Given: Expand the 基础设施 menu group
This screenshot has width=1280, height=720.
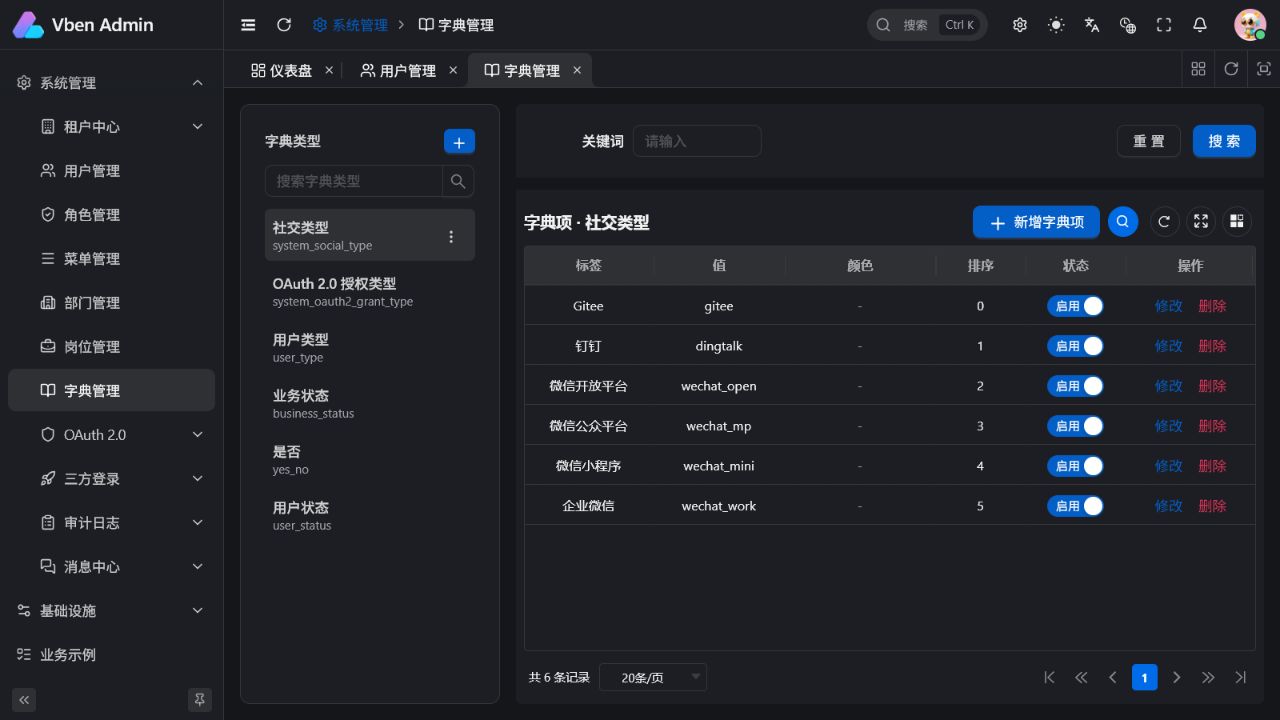Looking at the screenshot, I should pyautogui.click(x=111, y=611).
